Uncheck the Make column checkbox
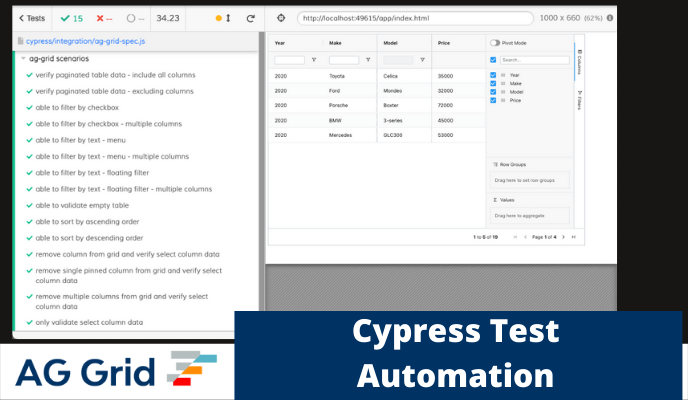688x400 pixels. 493,83
